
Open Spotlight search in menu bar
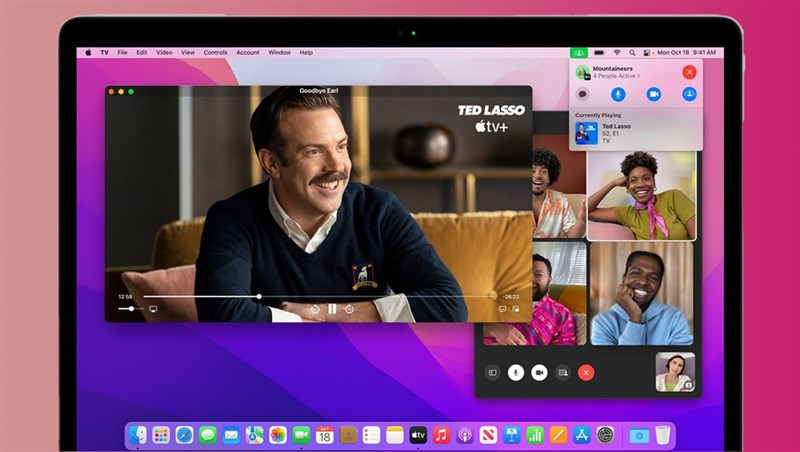[632, 53]
